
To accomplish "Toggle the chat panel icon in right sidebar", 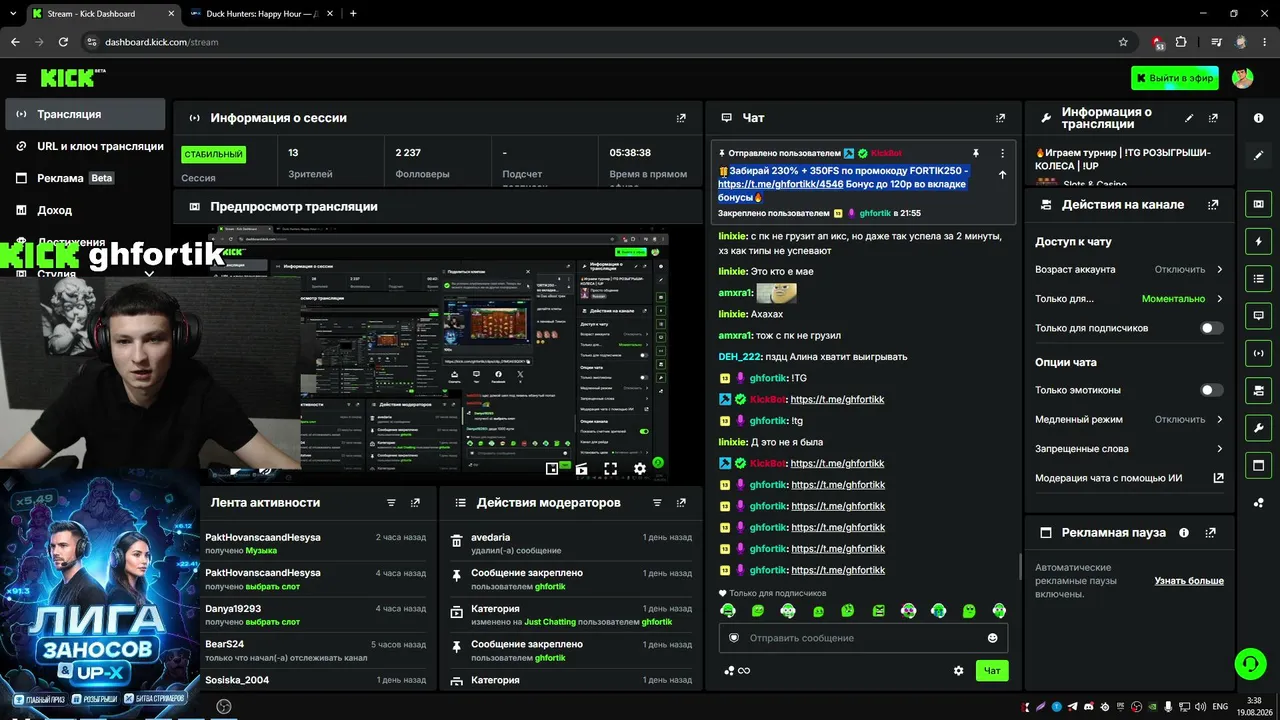I will (1258, 315).
